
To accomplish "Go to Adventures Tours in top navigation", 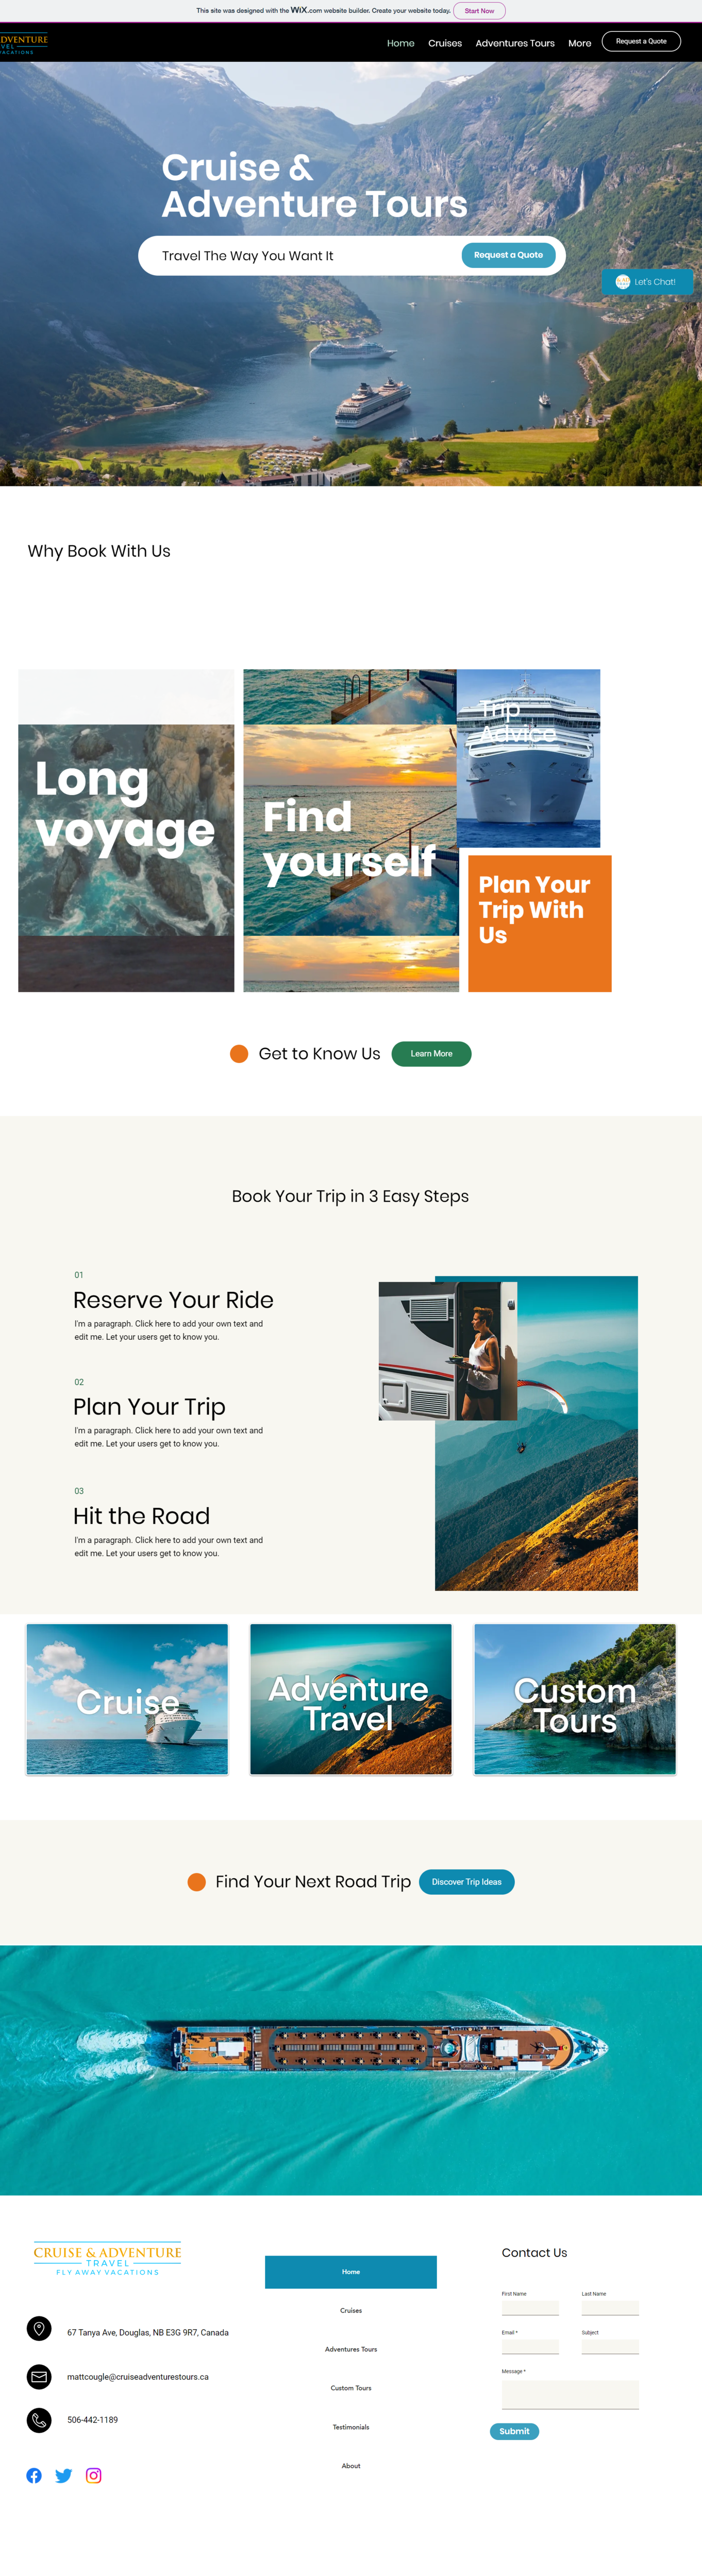I will (515, 43).
